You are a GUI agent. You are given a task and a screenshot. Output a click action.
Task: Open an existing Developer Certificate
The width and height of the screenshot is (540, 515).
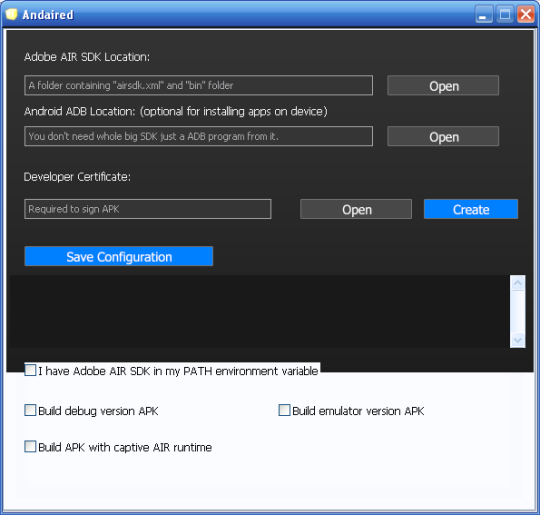pyautogui.click(x=356, y=209)
